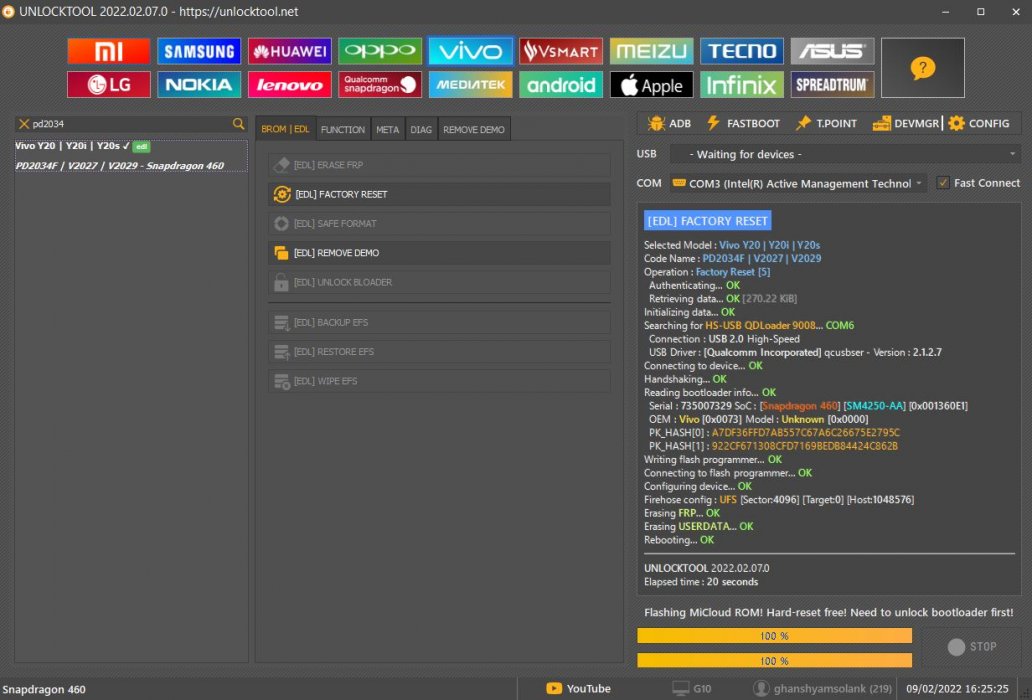Viewport: 1032px width, 700px height.
Task: Open the Tecno brand tile
Action: (x=742, y=51)
